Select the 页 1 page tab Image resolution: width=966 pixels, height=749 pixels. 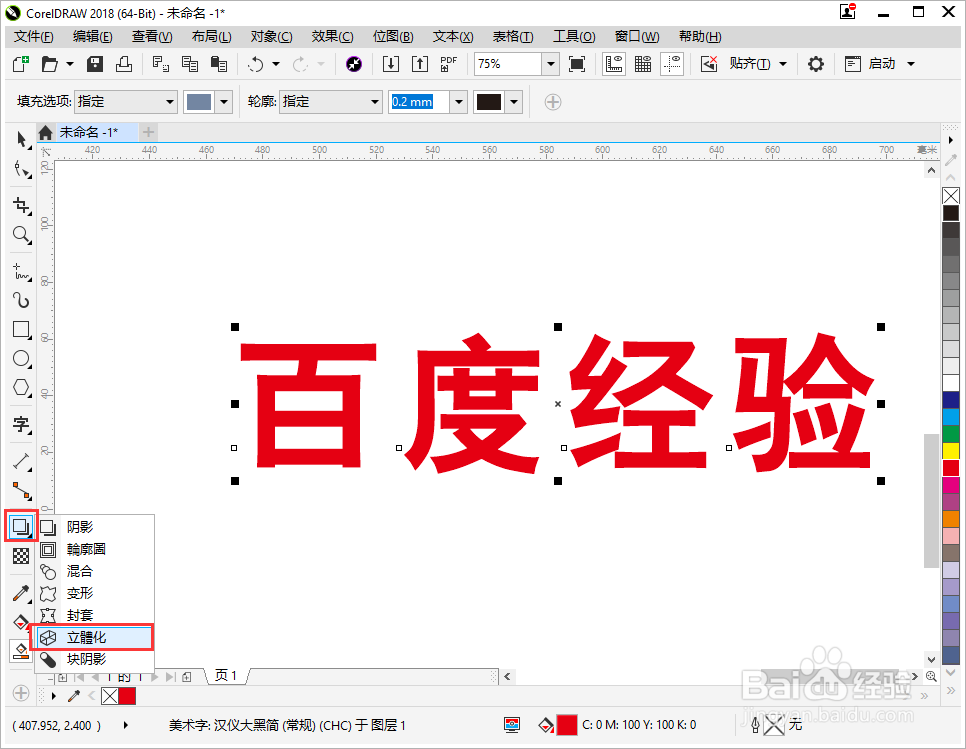[x=225, y=676]
